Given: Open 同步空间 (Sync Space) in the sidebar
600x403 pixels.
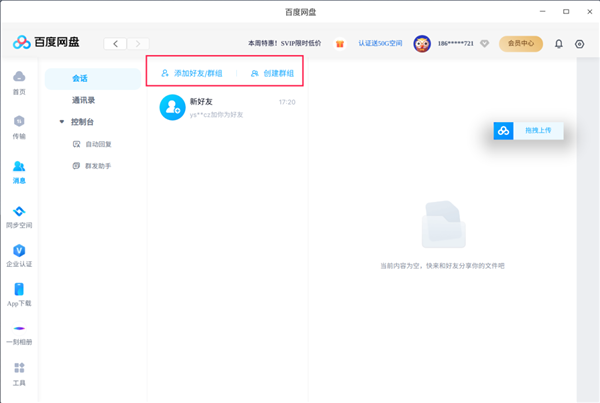Looking at the screenshot, I should tap(19, 215).
